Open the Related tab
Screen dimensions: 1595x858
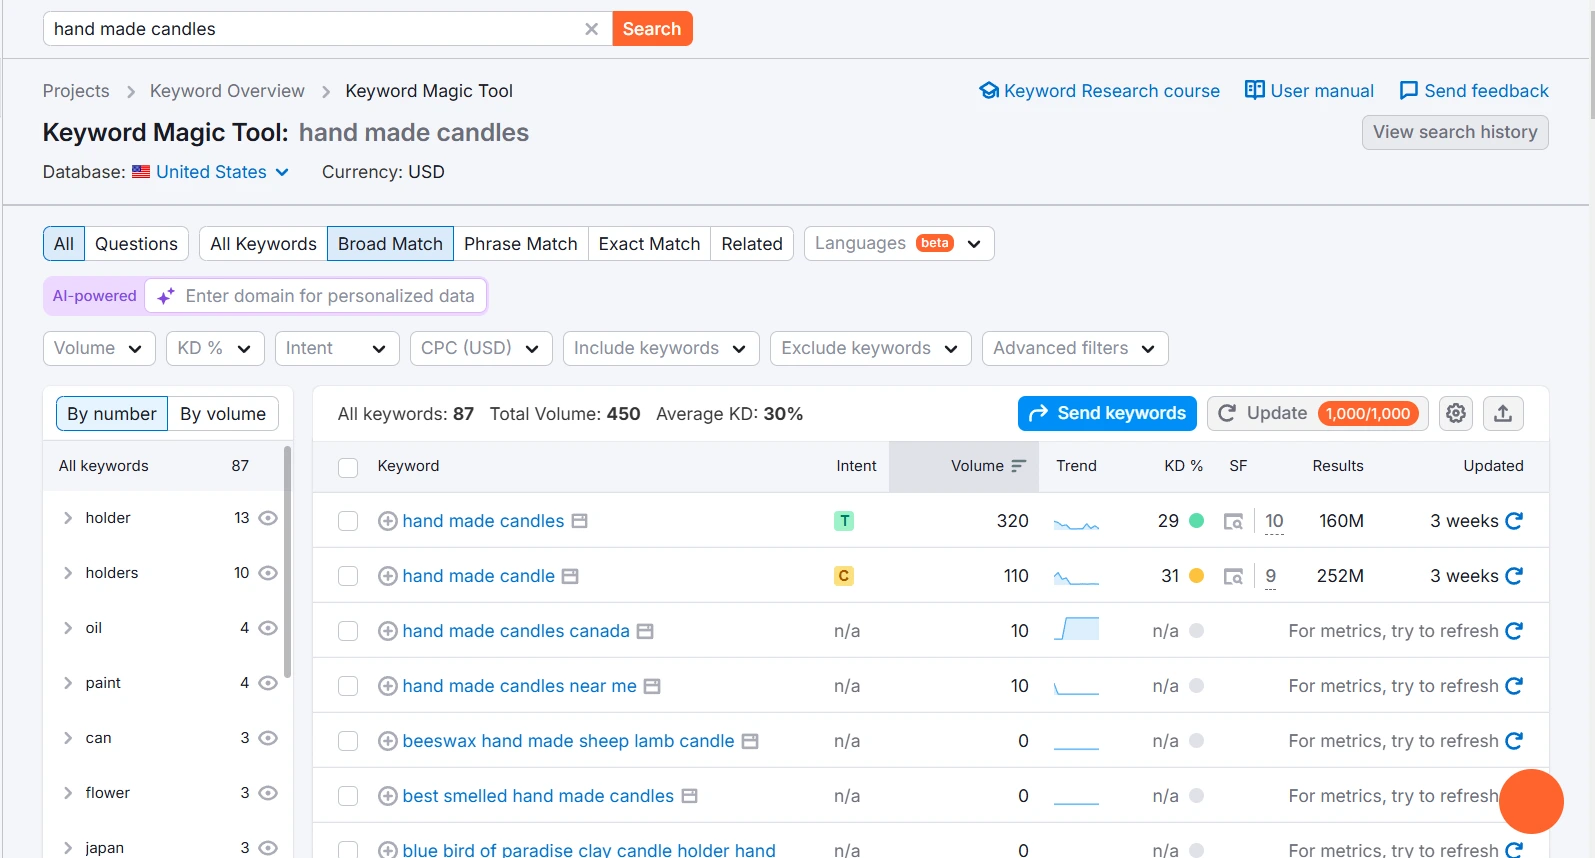(752, 244)
